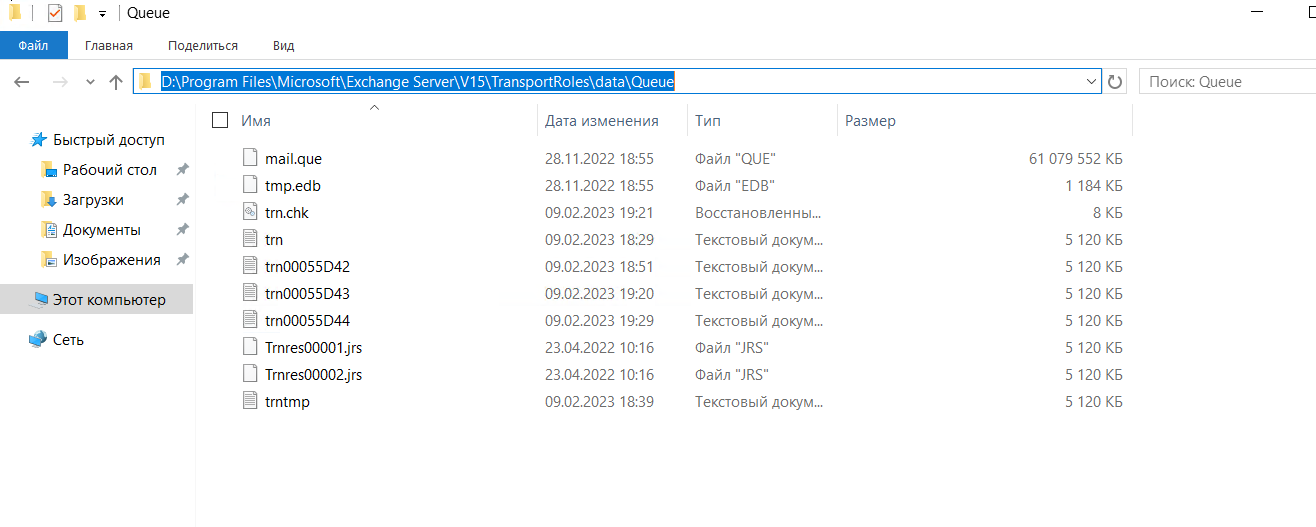Viewport: 1316px width, 527px height.
Task: Click the Поиск: Queue search field
Action: [1225, 82]
